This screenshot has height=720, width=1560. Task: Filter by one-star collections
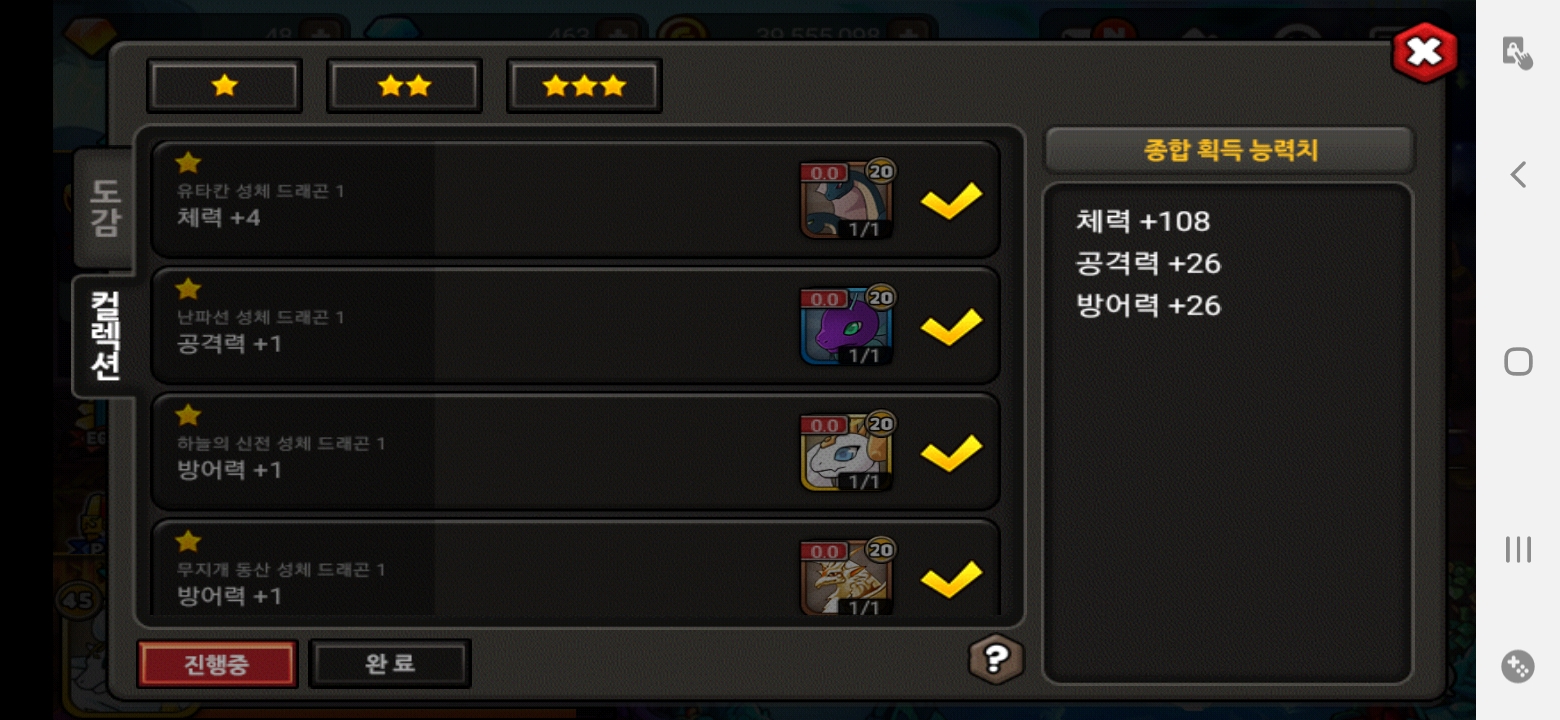point(224,86)
